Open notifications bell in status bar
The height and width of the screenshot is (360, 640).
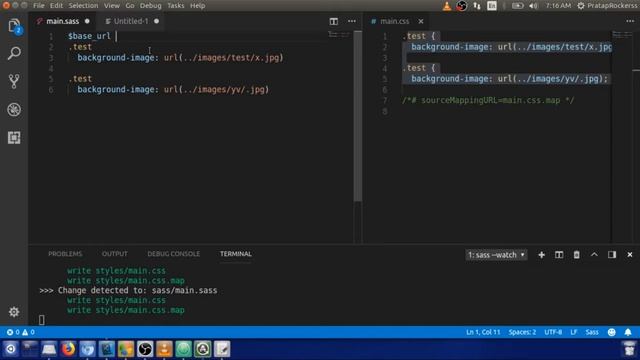tap(628, 332)
